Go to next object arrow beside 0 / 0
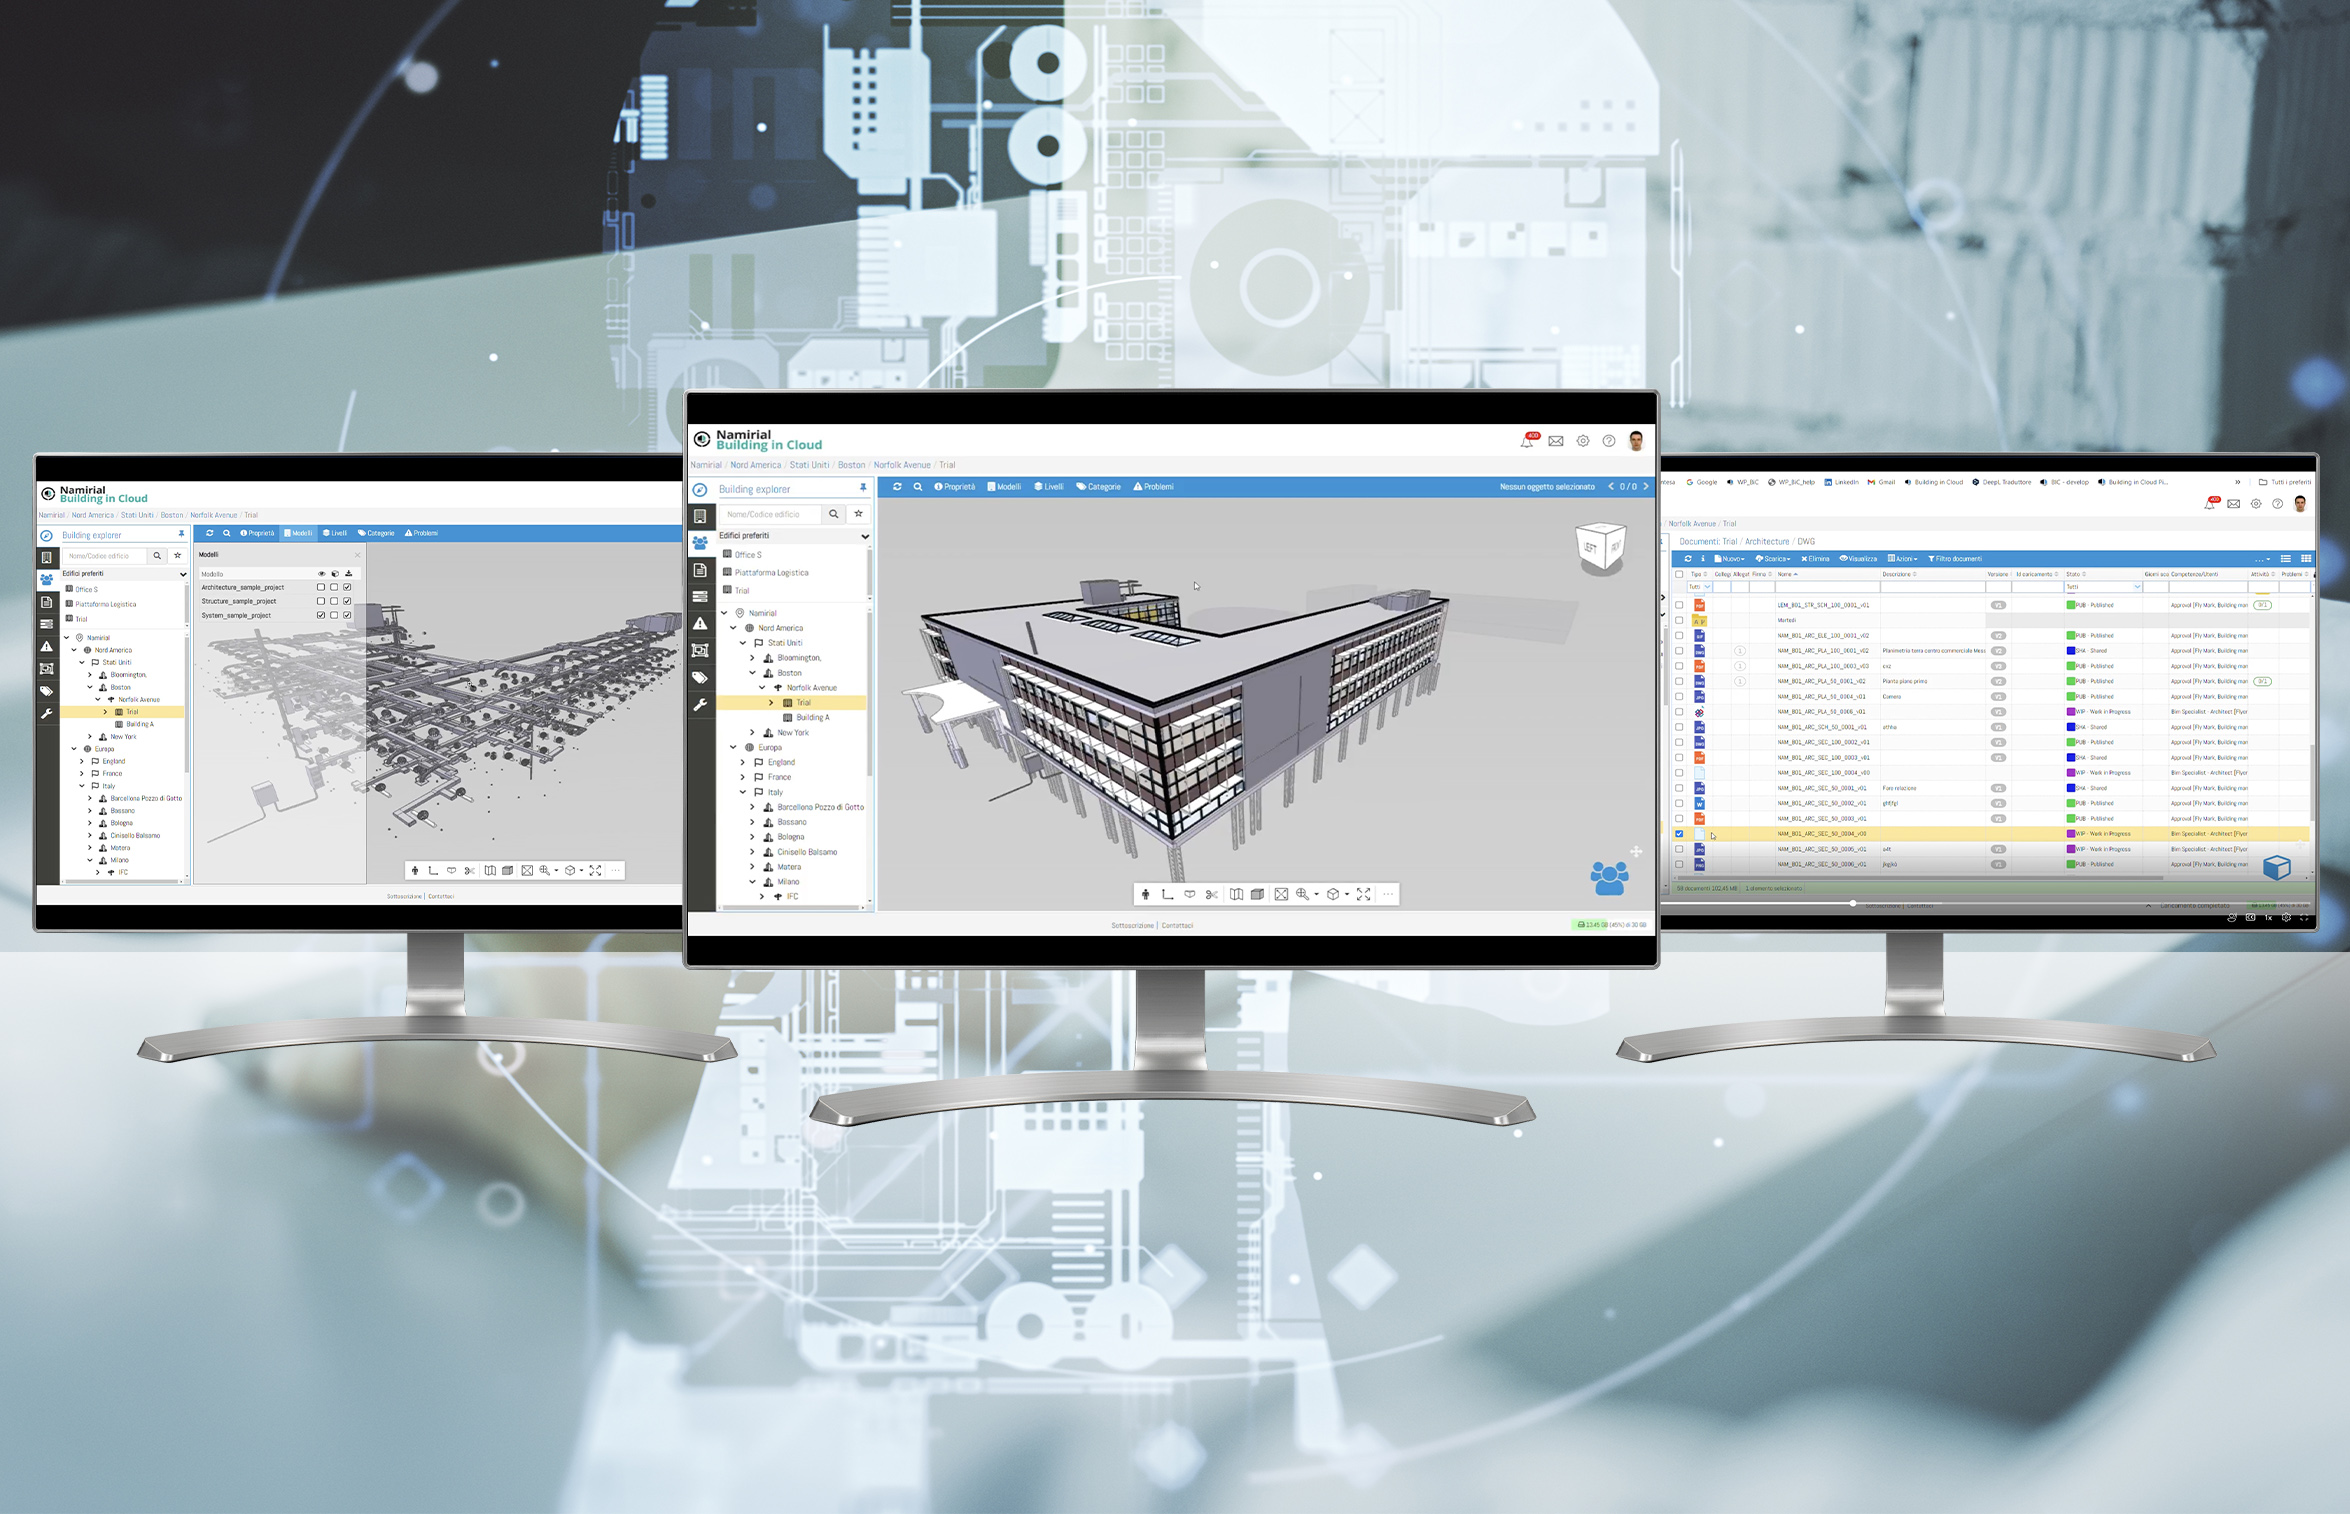The height and width of the screenshot is (1514, 2350). [x=1645, y=487]
